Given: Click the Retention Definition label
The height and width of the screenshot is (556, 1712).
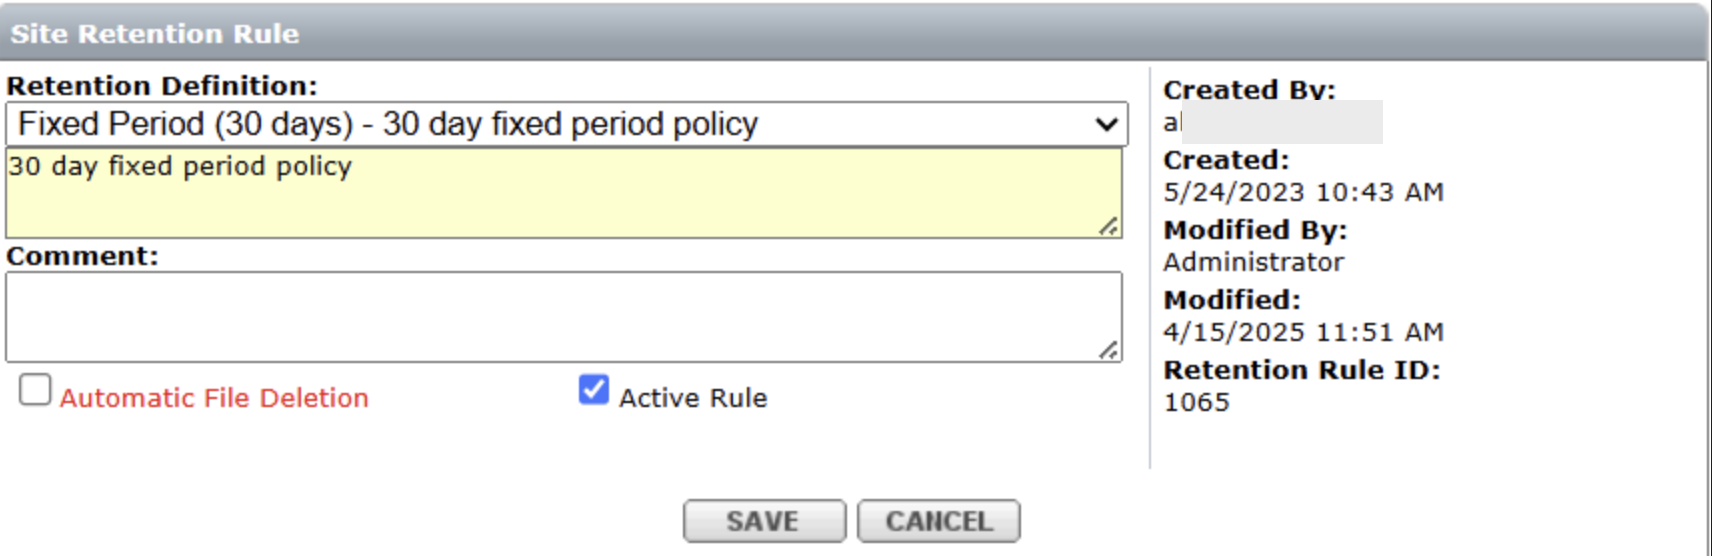Looking at the screenshot, I should click(x=162, y=86).
